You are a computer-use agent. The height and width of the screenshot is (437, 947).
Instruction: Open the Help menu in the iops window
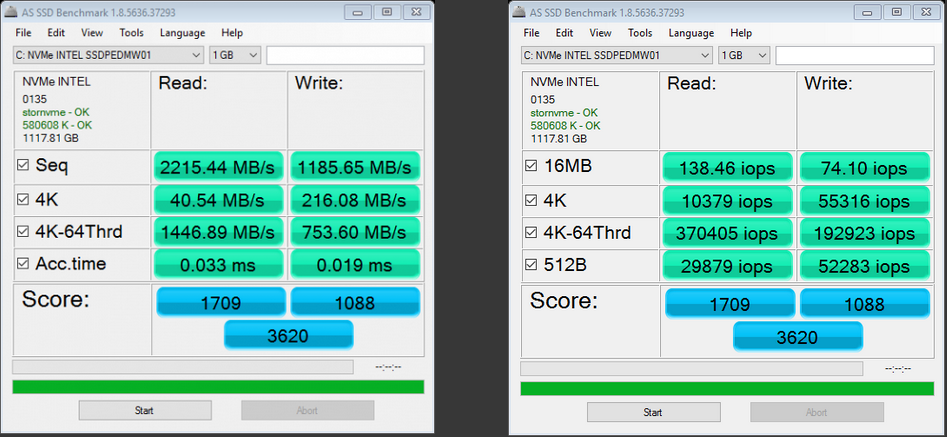[x=740, y=33]
